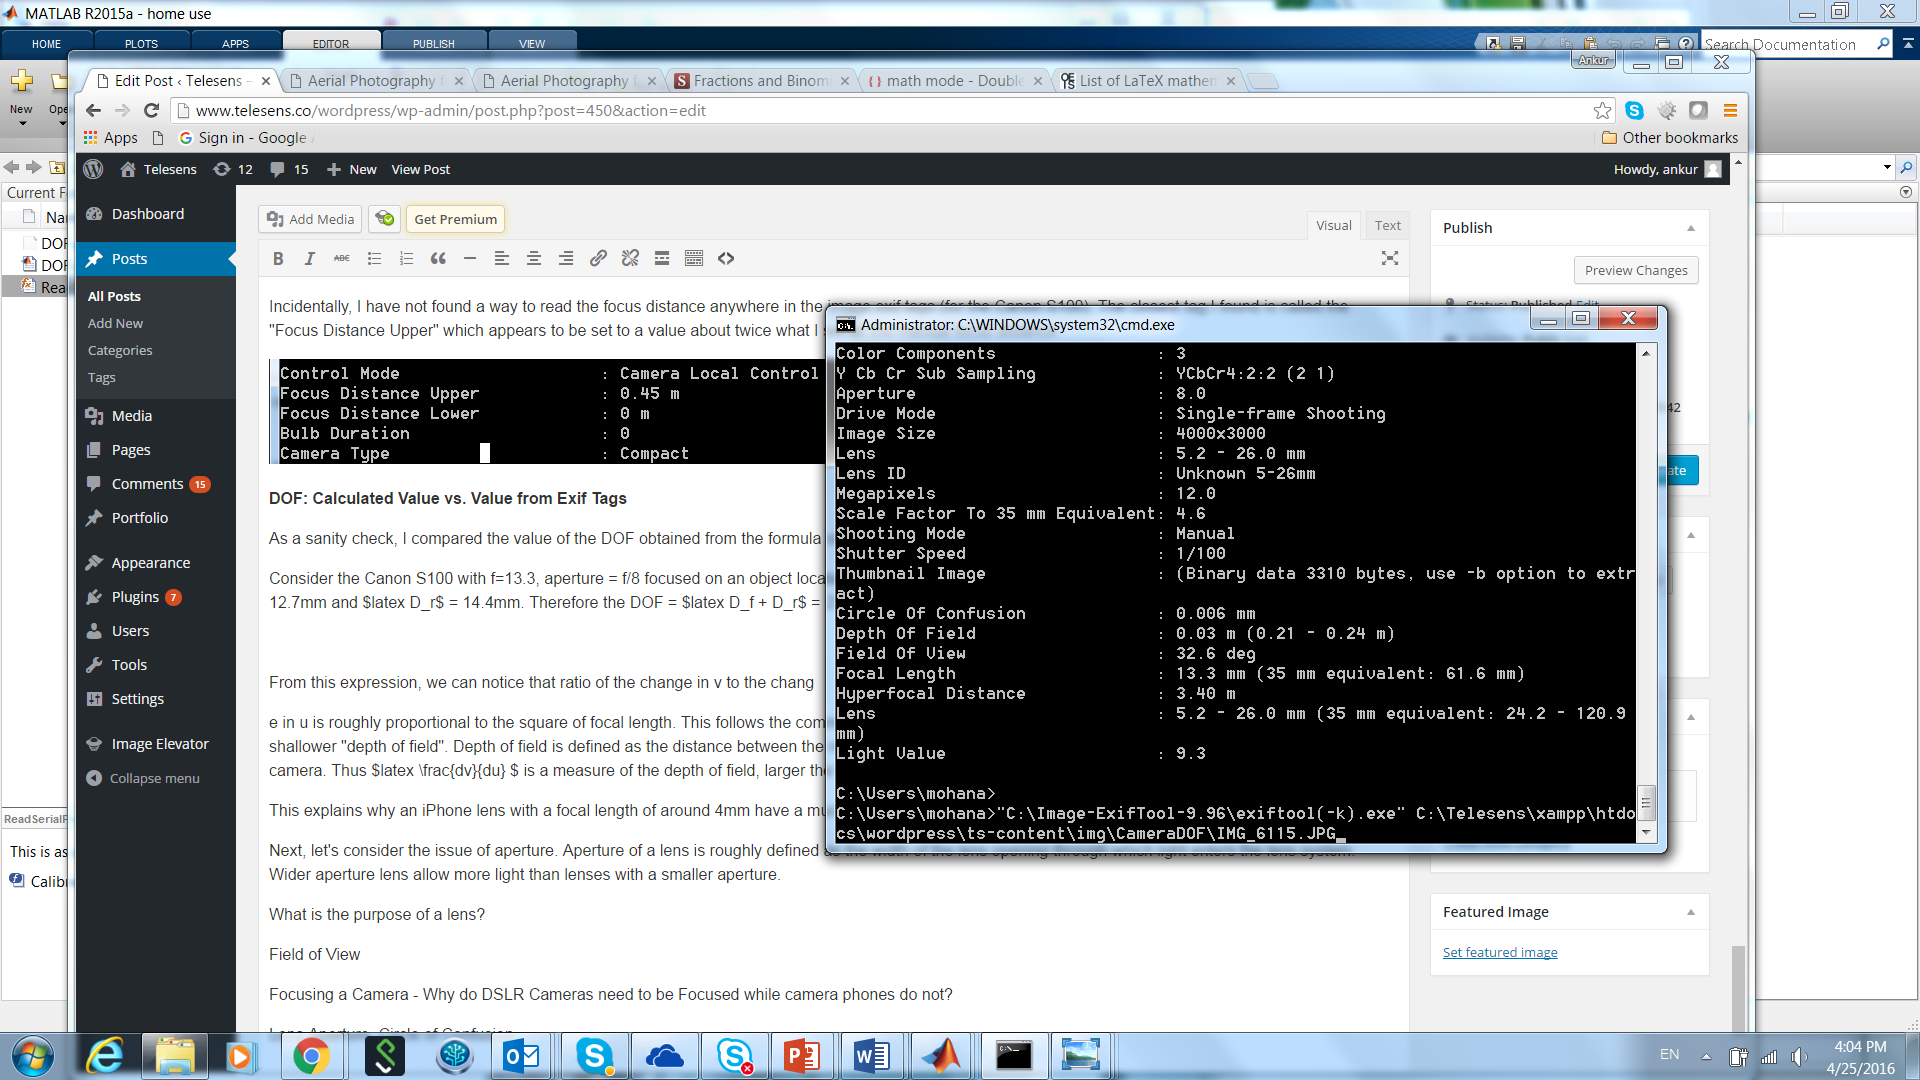
Task: Toggle the editor toolbar kitchen sink
Action: click(694, 259)
